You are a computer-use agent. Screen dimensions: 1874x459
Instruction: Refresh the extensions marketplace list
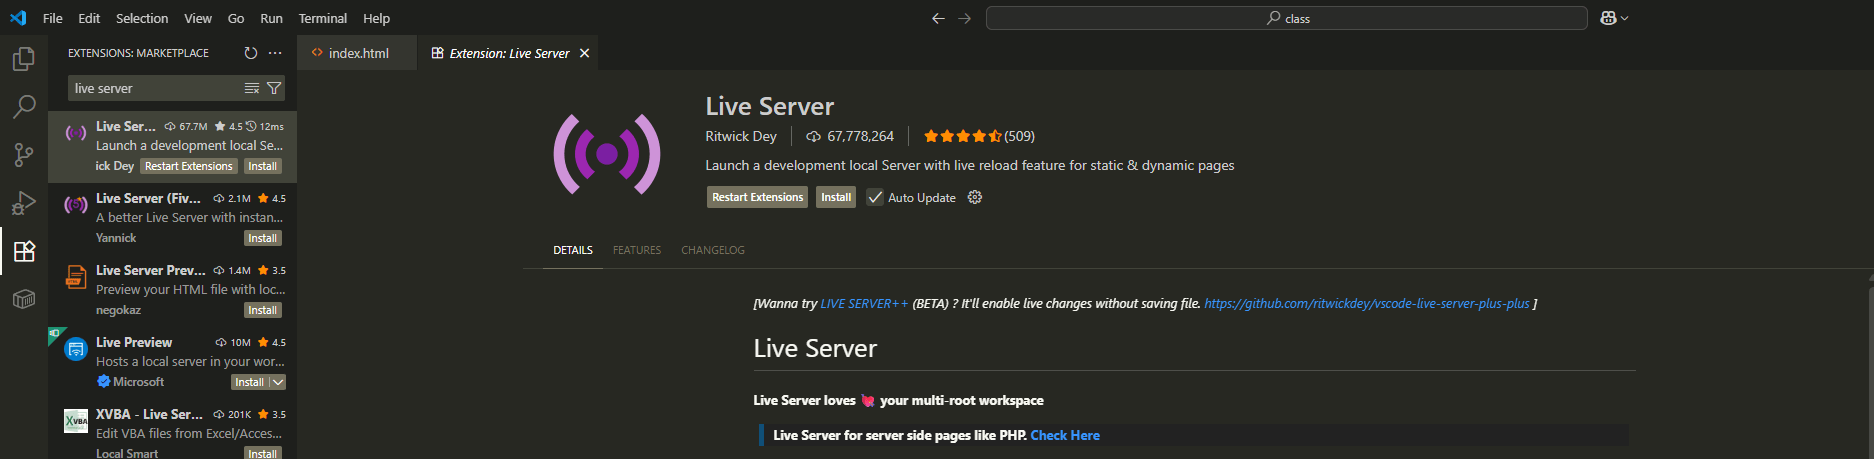point(251,53)
